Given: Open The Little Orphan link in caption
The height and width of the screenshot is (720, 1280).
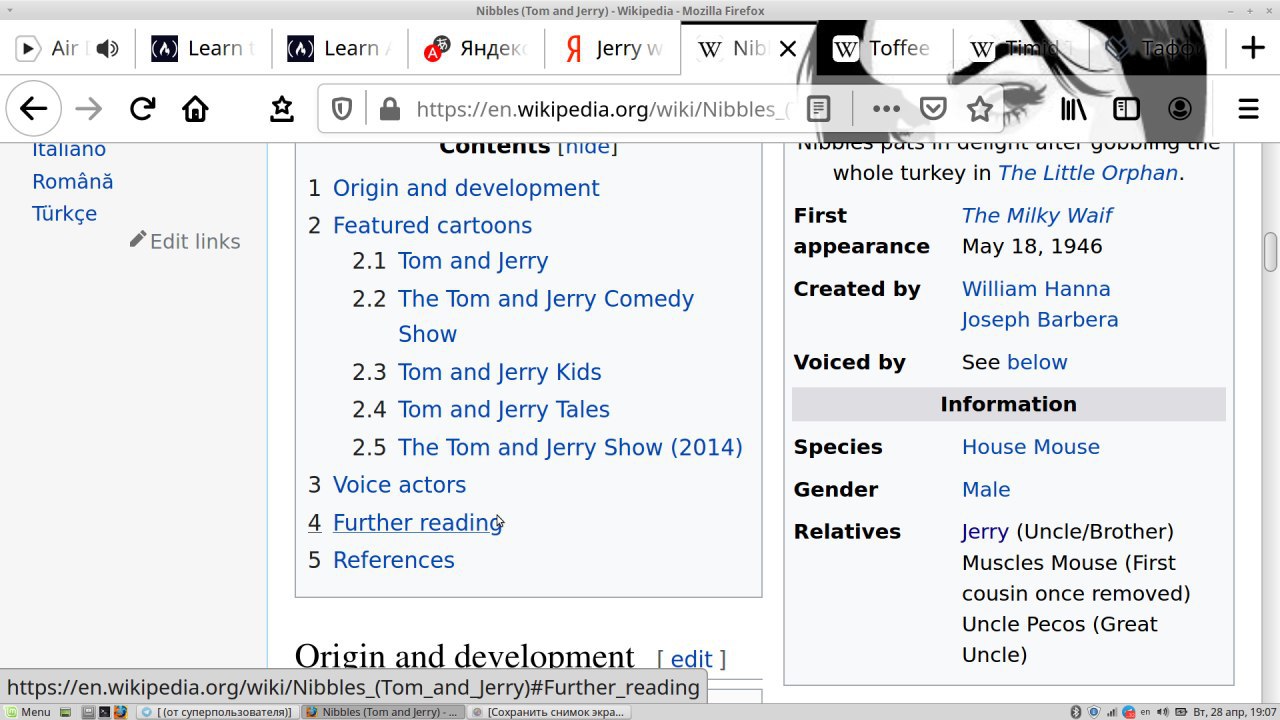Looking at the screenshot, I should pyautogui.click(x=1087, y=172).
